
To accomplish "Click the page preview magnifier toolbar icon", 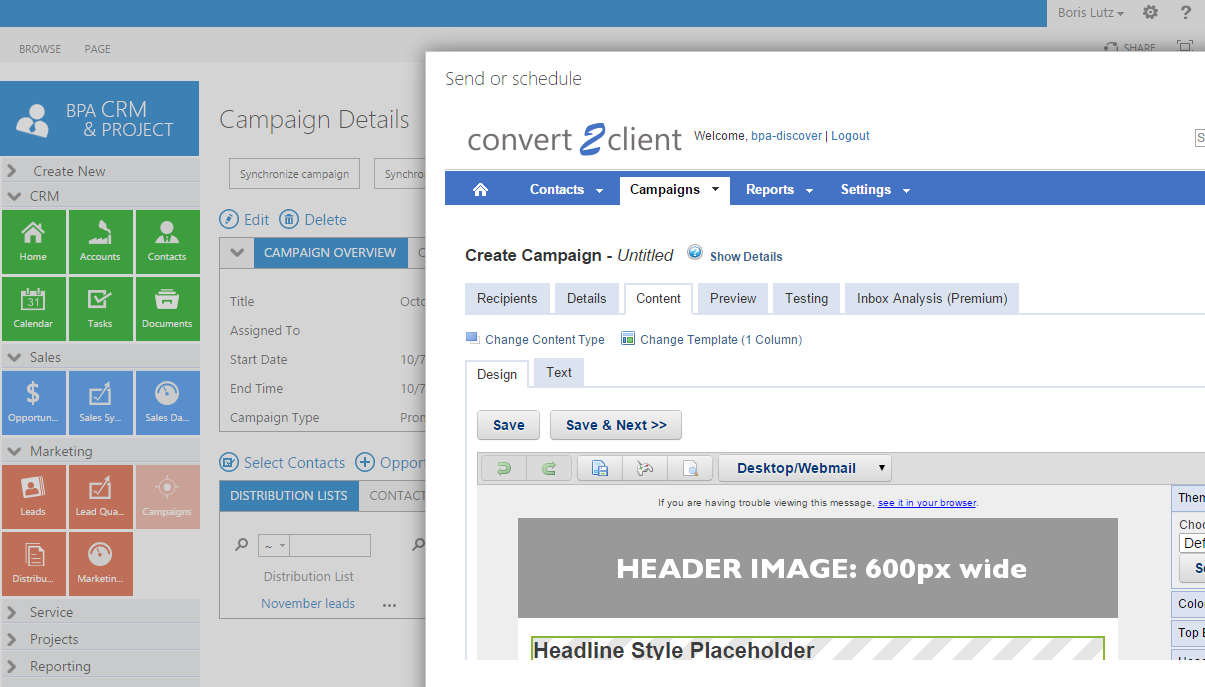I will click(690, 468).
